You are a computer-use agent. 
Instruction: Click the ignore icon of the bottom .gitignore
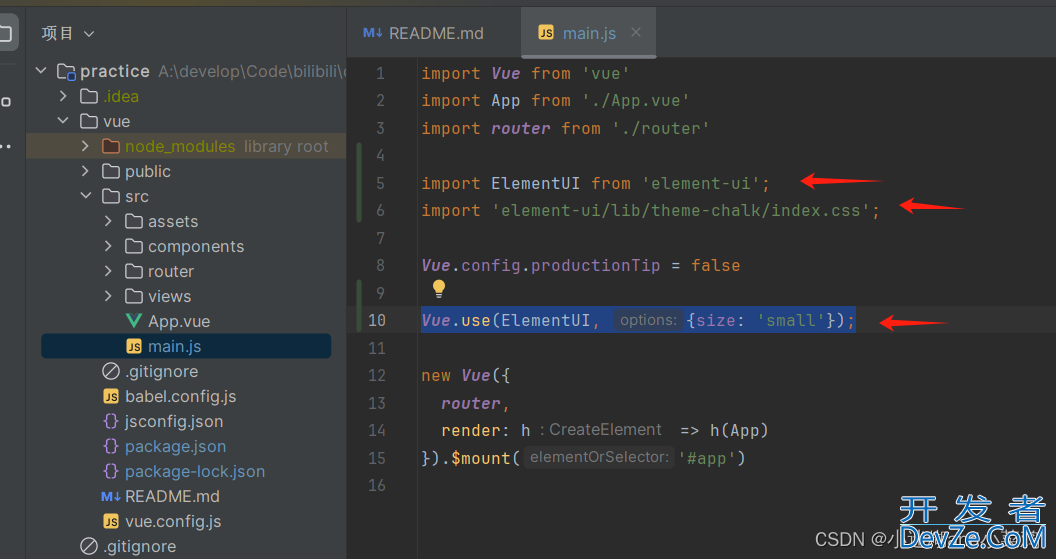click(88, 546)
